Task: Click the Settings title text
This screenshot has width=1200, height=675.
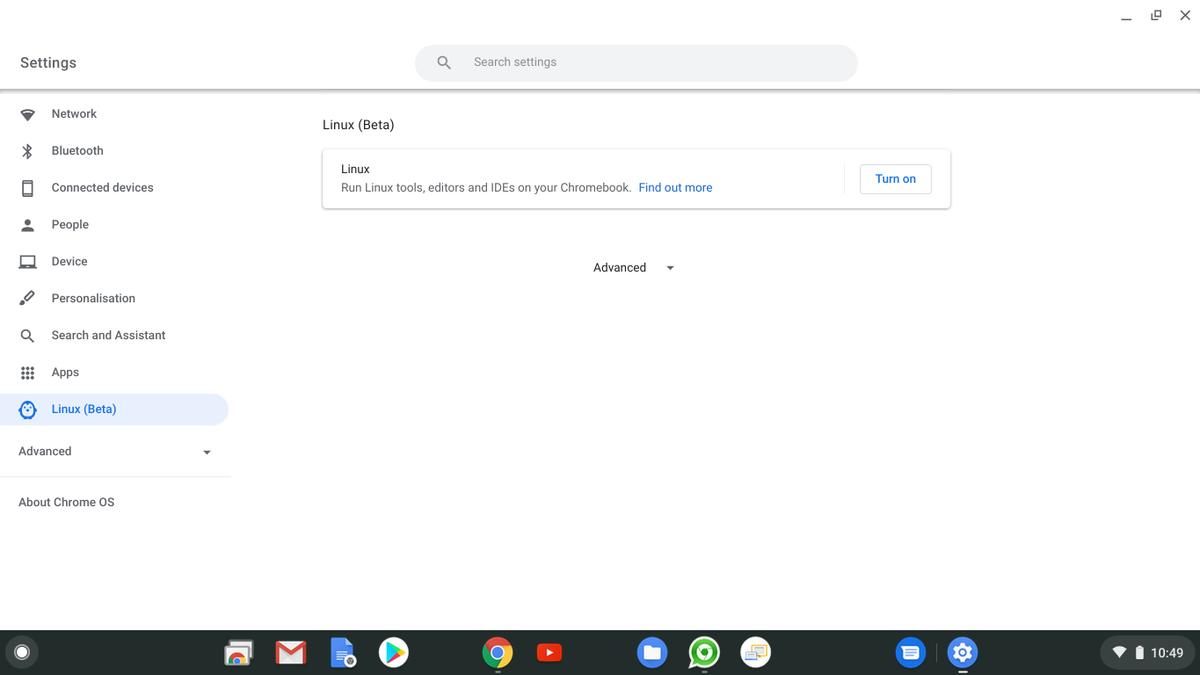Action: pyautogui.click(x=48, y=63)
